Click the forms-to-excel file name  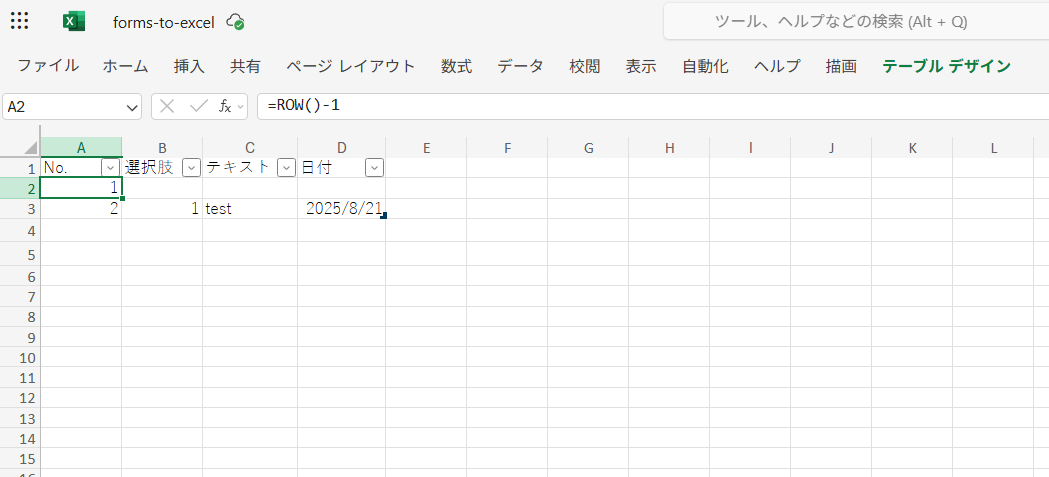[164, 22]
